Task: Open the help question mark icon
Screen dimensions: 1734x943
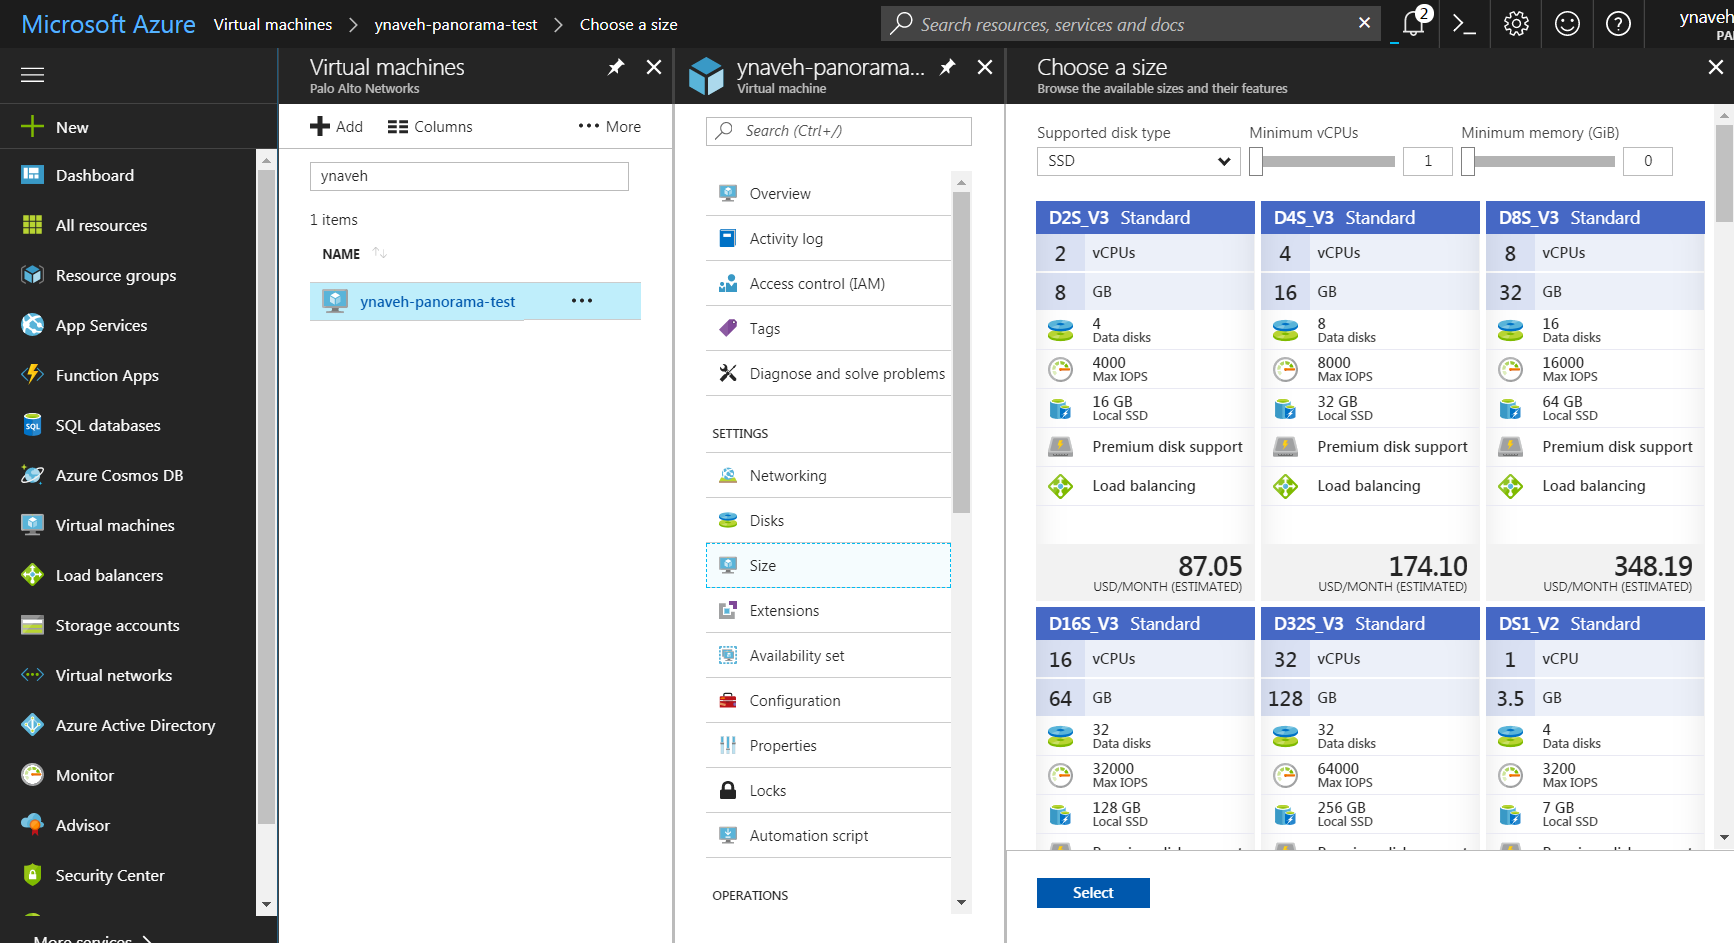Action: pos(1618,24)
